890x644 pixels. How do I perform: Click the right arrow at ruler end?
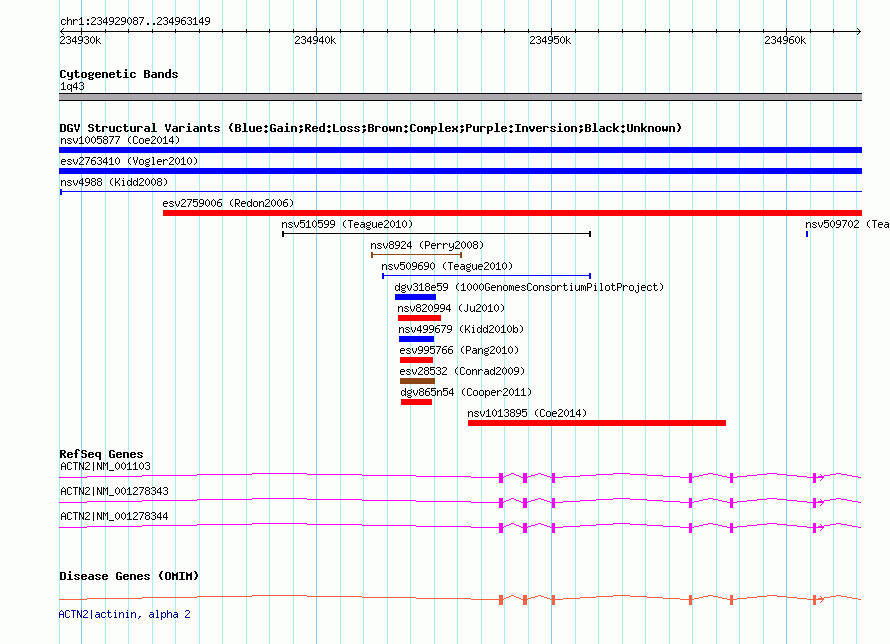point(859,31)
